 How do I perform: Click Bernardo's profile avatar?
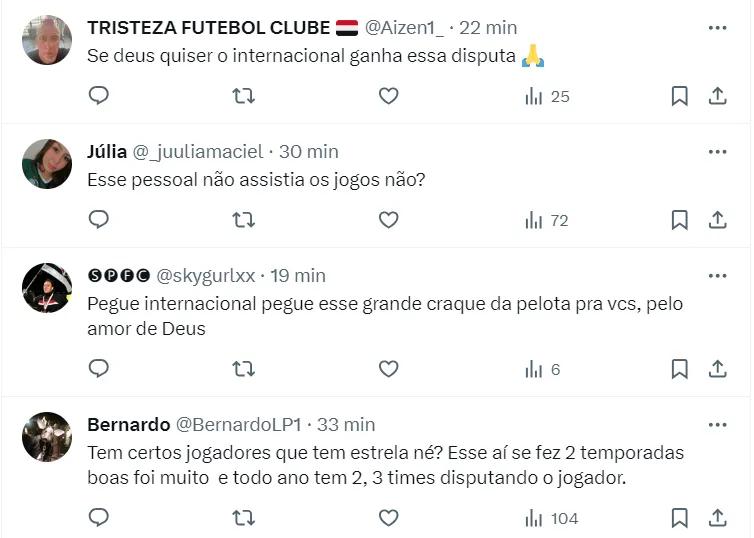pos(47,437)
